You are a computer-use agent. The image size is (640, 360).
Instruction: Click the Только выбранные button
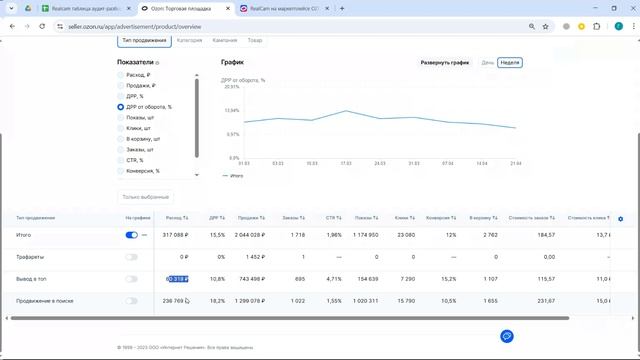[x=145, y=197]
